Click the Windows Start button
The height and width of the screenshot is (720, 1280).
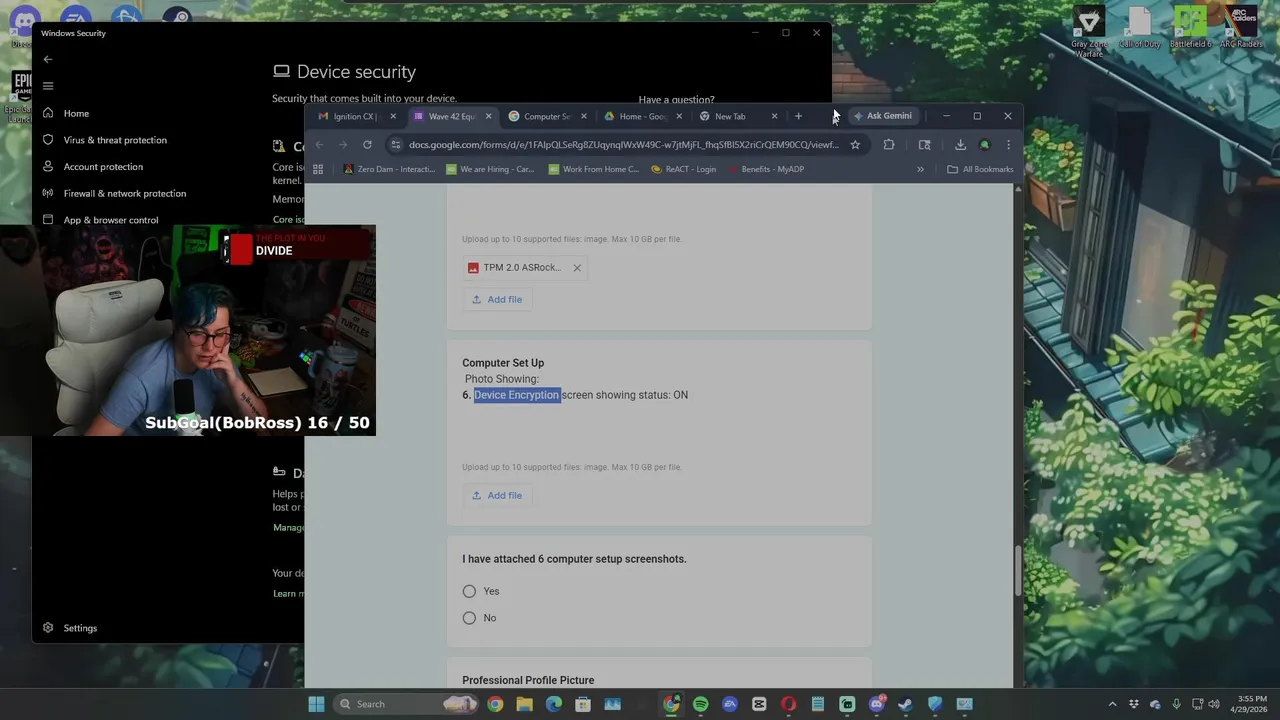click(x=316, y=704)
